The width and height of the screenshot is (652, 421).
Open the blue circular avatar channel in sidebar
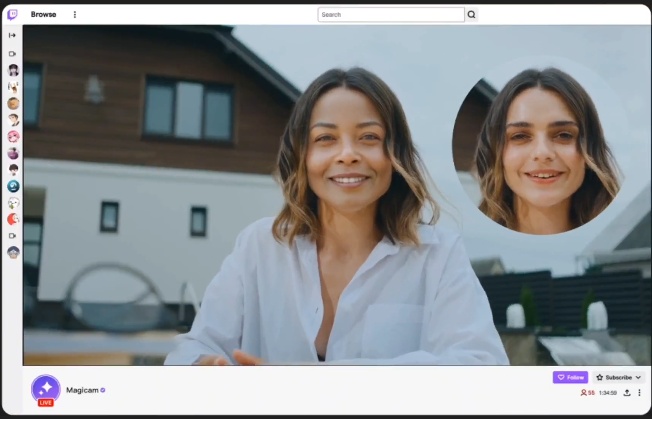point(13,186)
